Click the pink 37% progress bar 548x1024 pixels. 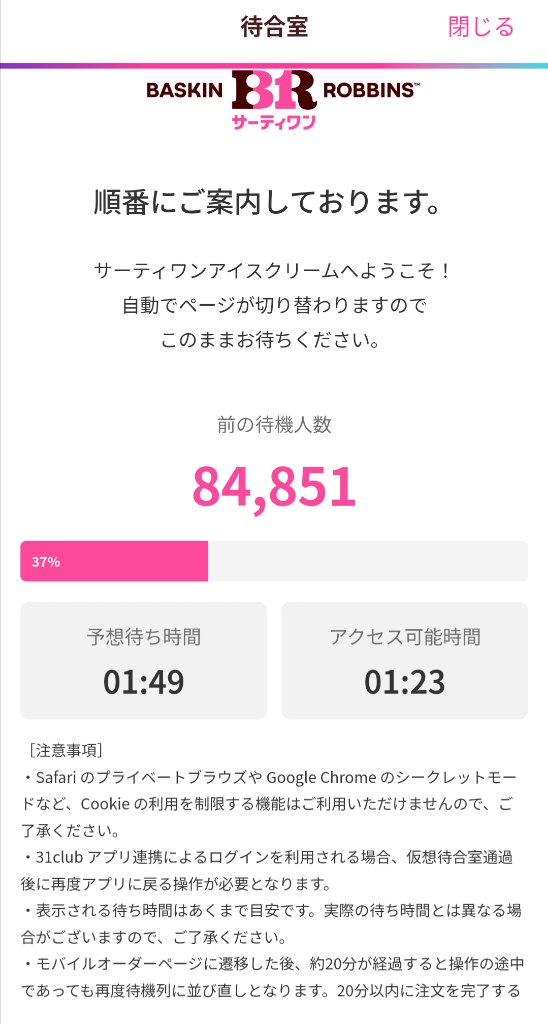pyautogui.click(x=114, y=561)
